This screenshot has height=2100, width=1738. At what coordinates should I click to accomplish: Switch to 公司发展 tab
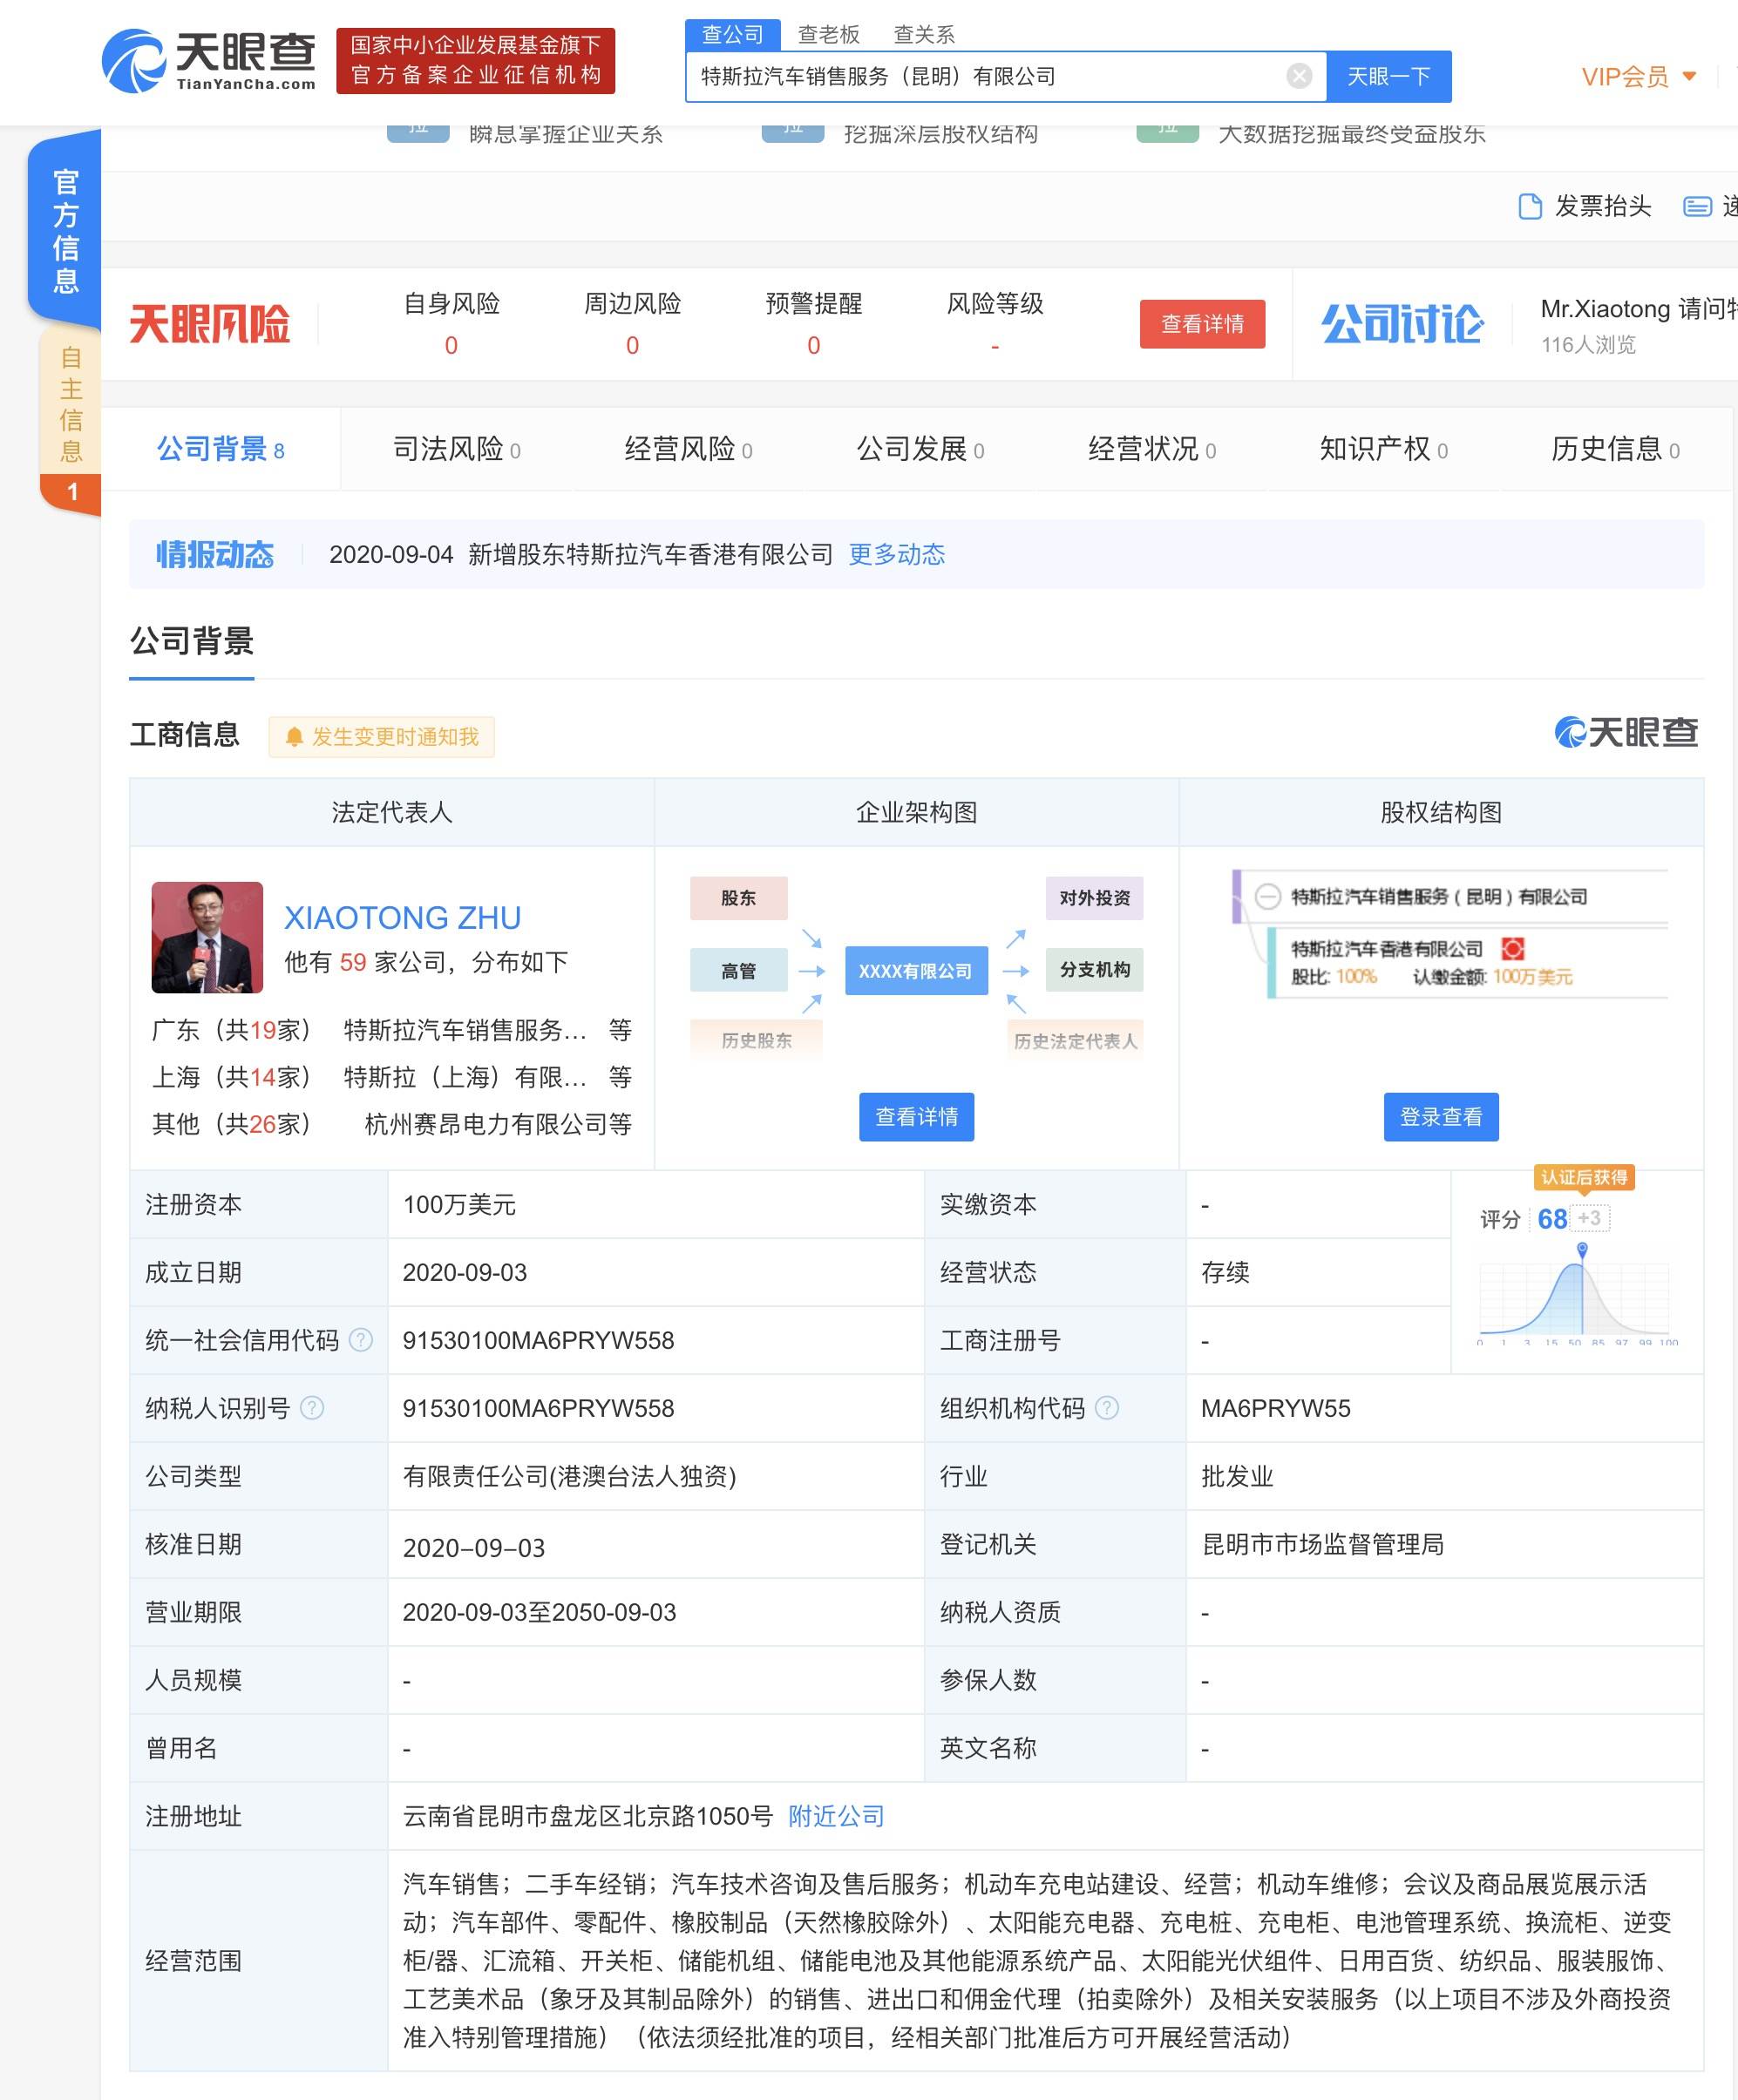pyautogui.click(x=920, y=449)
